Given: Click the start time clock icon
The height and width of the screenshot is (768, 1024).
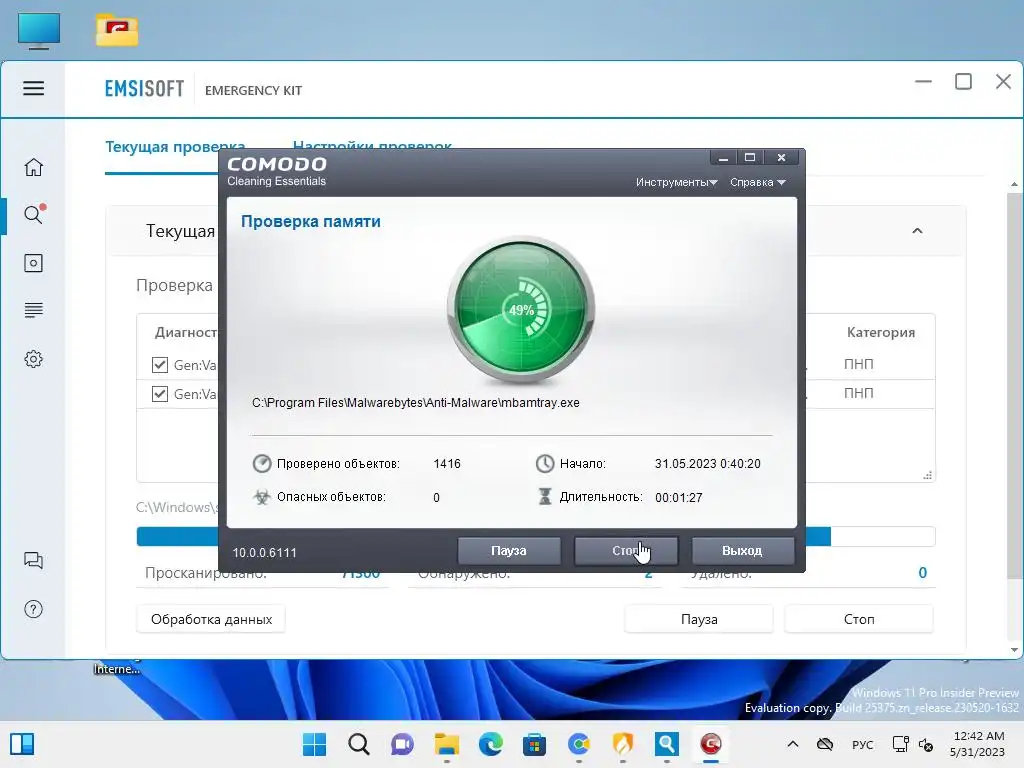Looking at the screenshot, I should (x=545, y=464).
